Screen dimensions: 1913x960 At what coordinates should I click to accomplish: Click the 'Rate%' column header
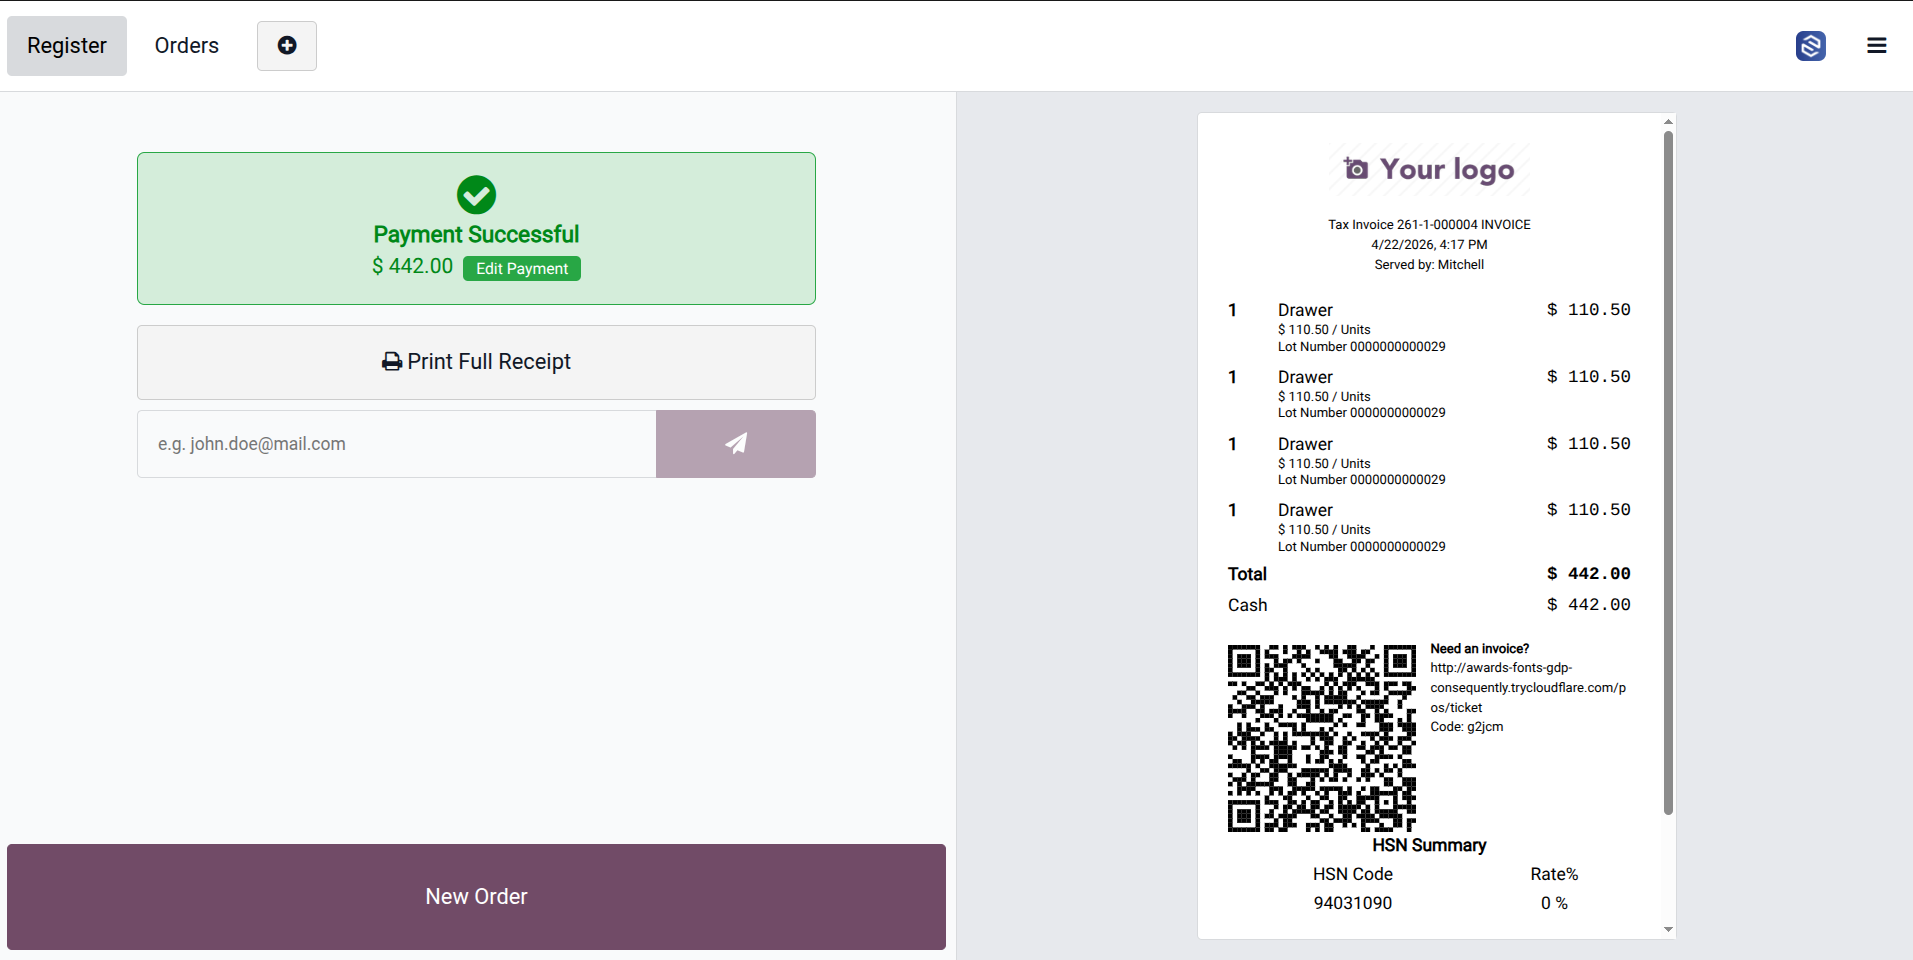click(x=1554, y=874)
